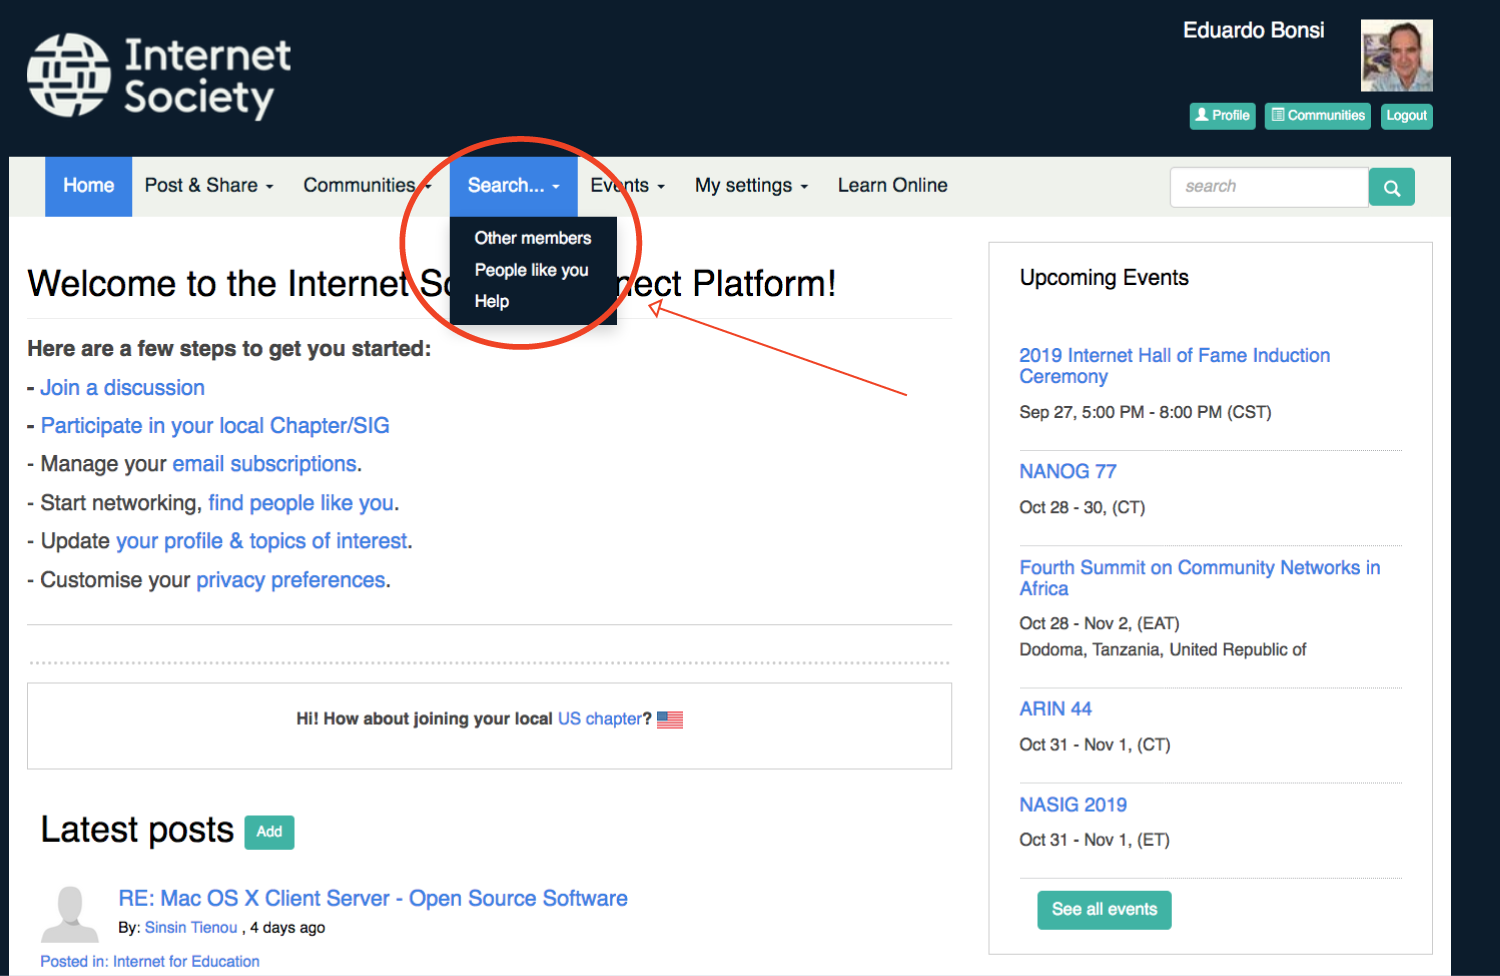1500x976 pixels.
Task: Click the 4 days ago timestamp
Action: coord(288,928)
